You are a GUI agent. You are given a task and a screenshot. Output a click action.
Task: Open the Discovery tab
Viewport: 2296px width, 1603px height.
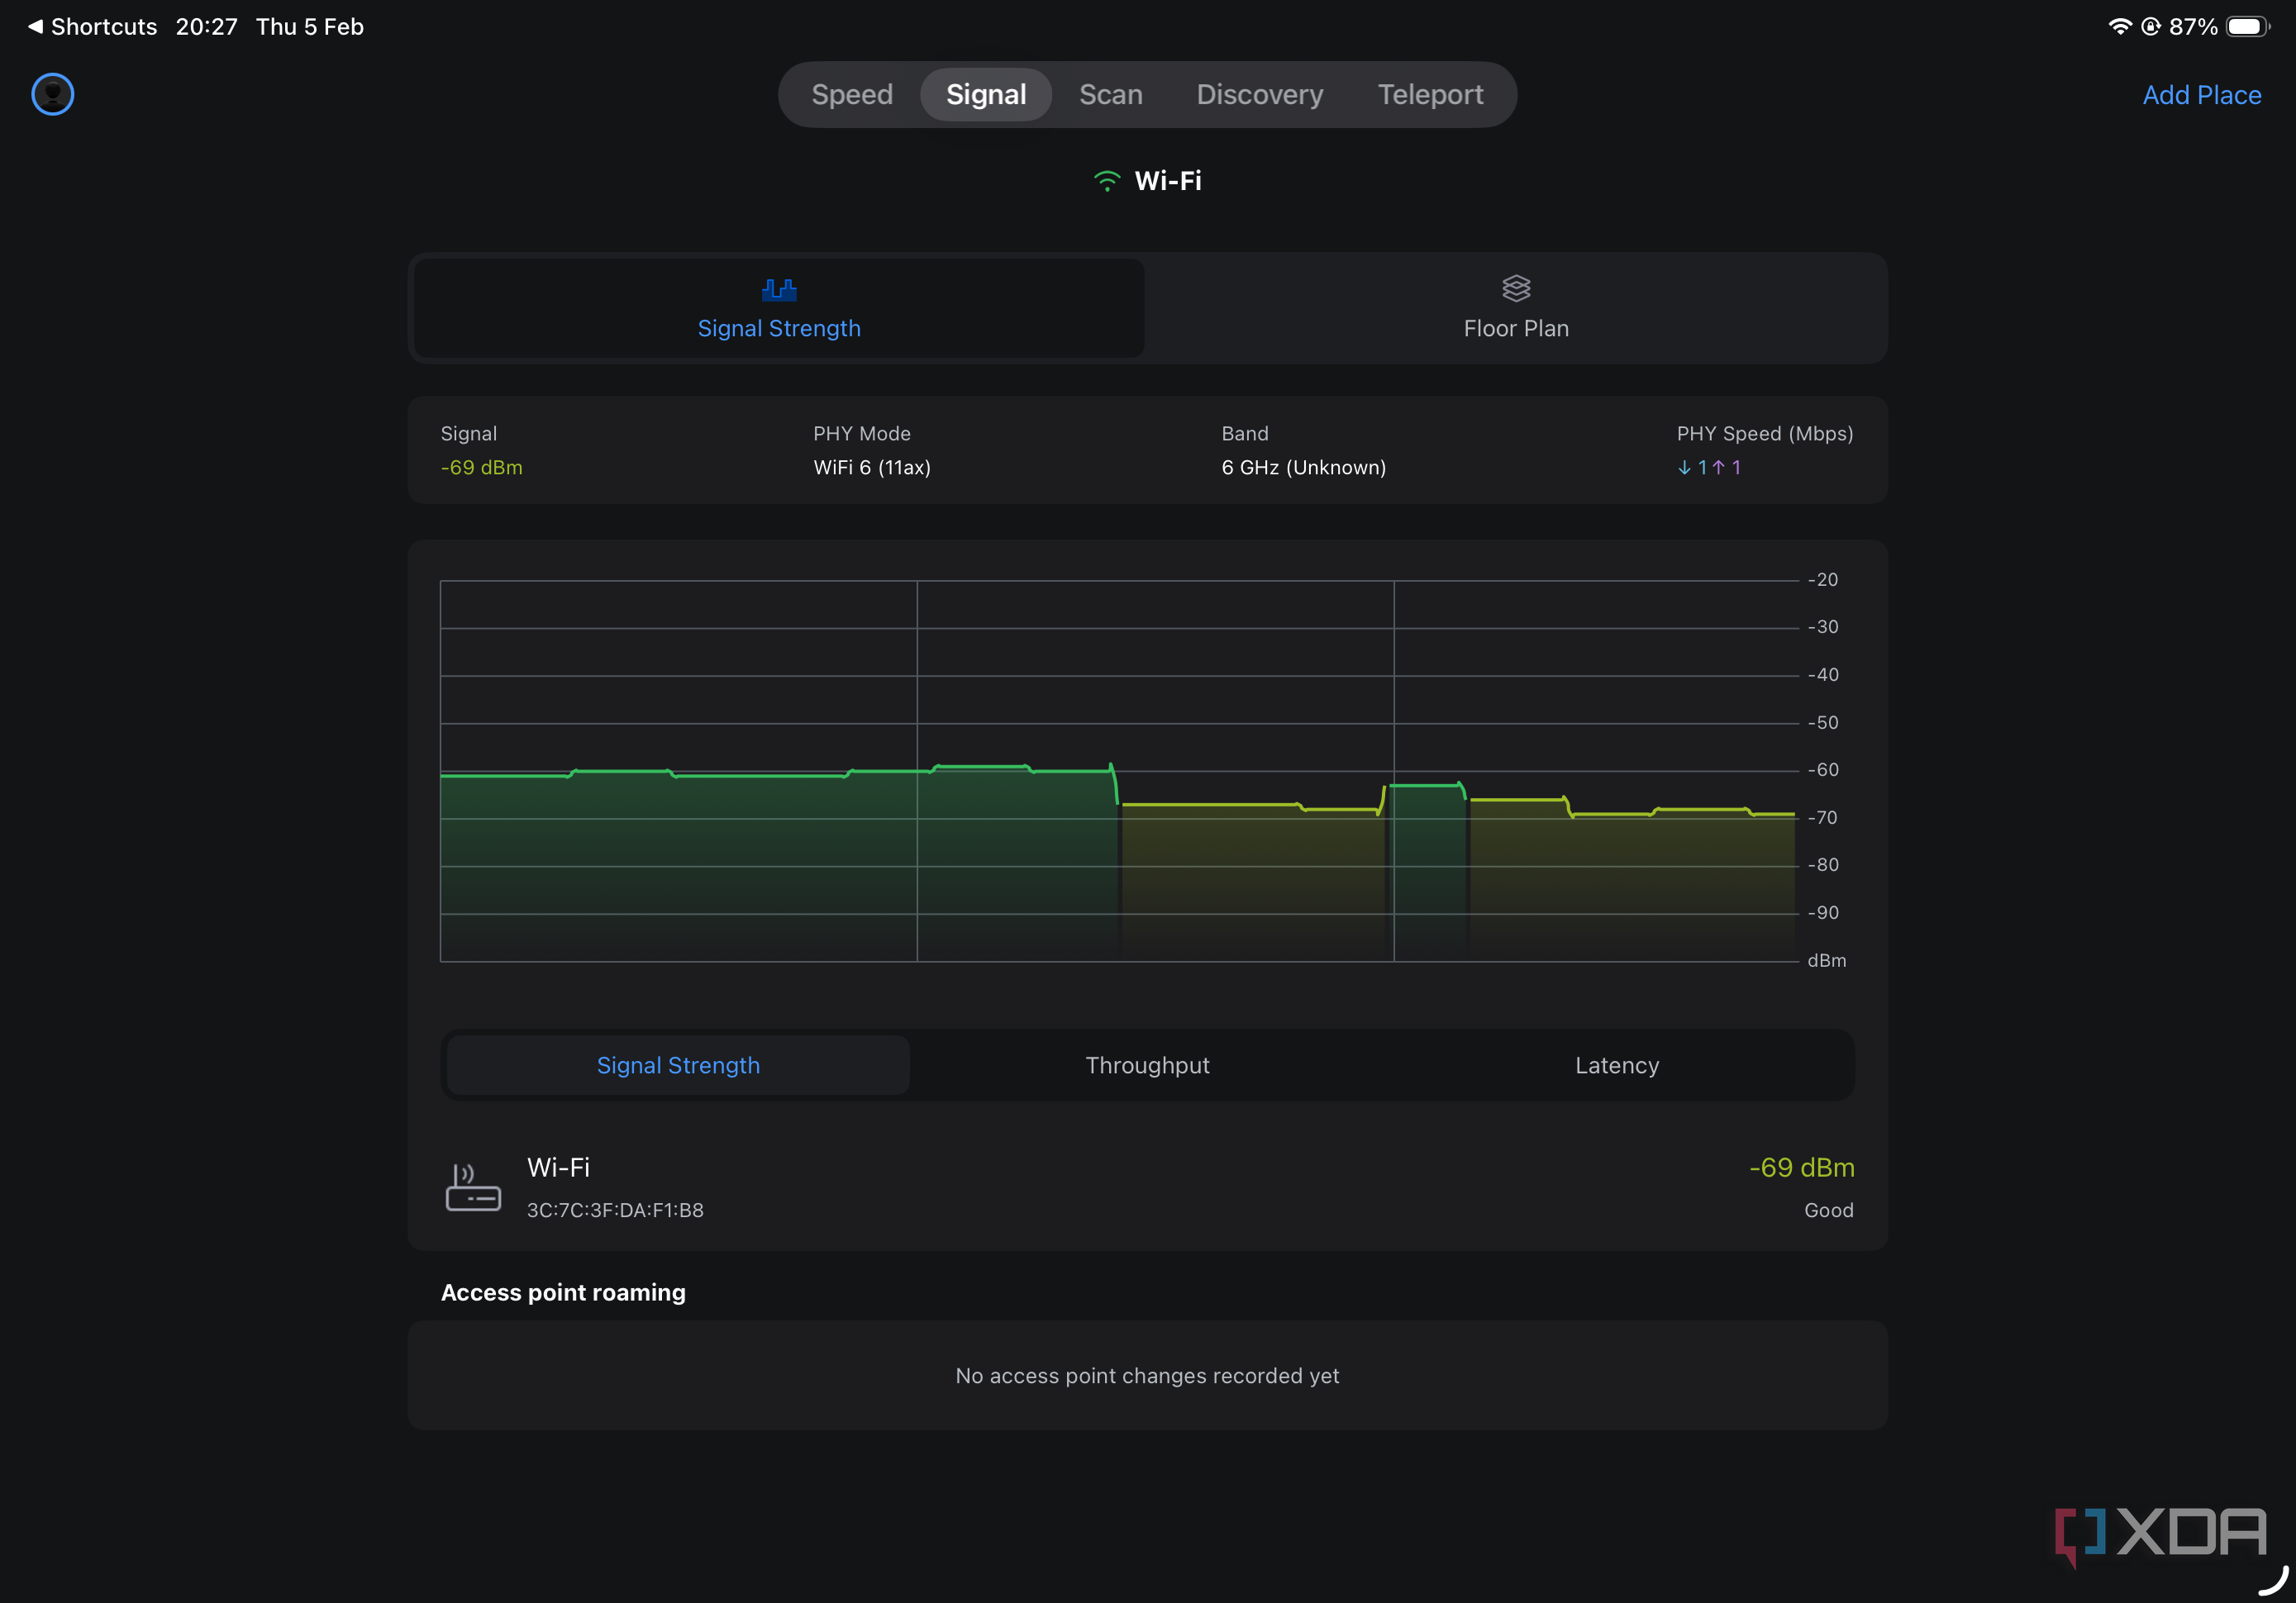(1259, 94)
